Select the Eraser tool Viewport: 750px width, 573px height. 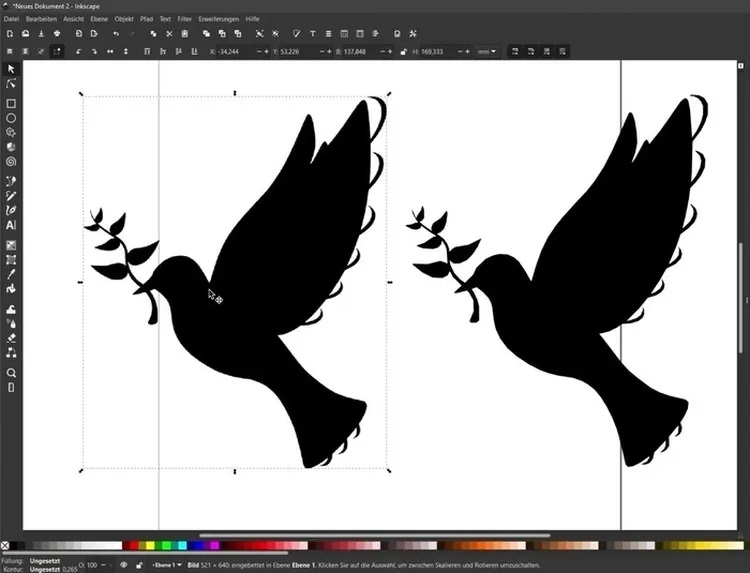[11, 338]
